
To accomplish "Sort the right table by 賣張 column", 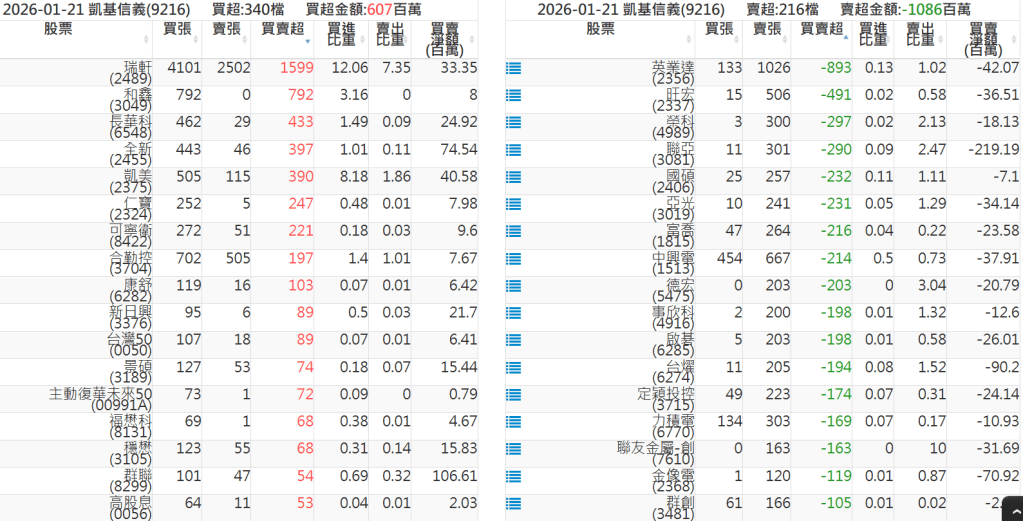I will click(x=767, y=30).
